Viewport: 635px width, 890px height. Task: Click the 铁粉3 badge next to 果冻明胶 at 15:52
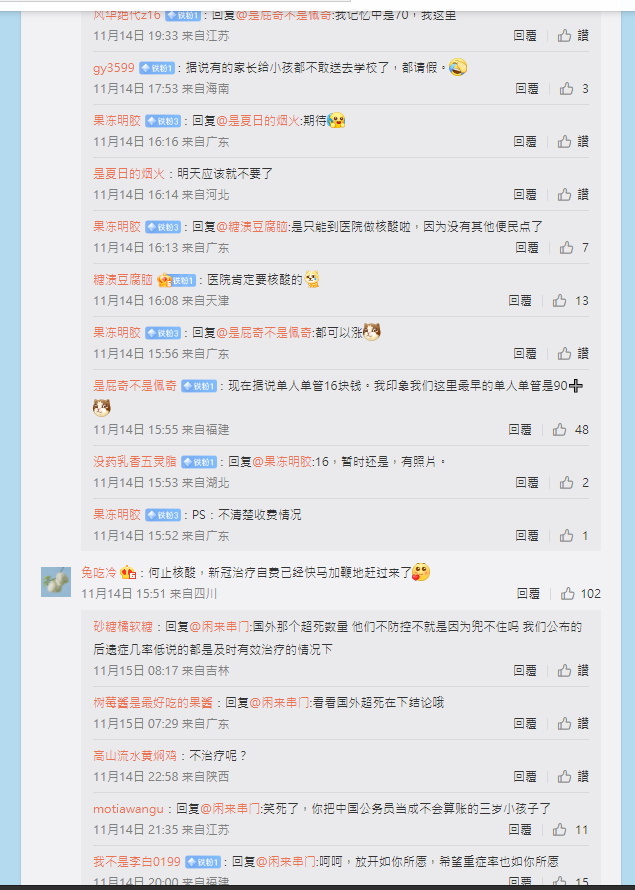tap(163, 515)
